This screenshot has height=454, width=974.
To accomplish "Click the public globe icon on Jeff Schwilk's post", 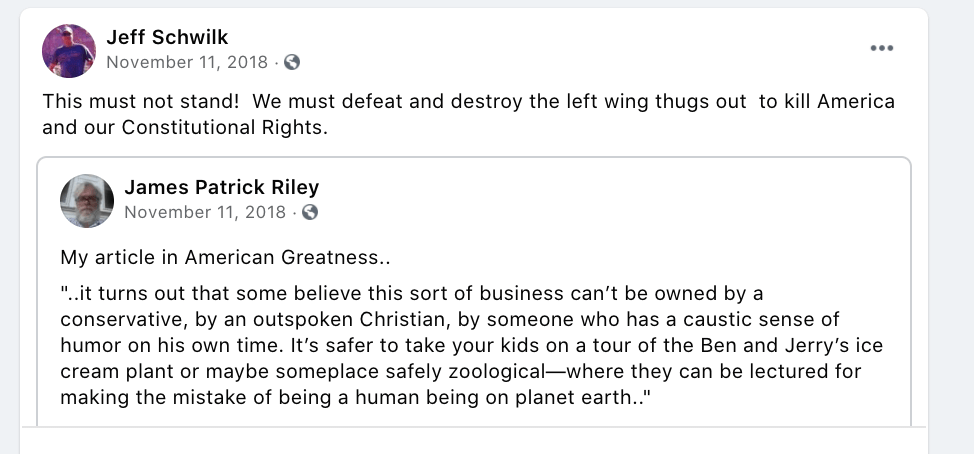I will [x=292, y=62].
